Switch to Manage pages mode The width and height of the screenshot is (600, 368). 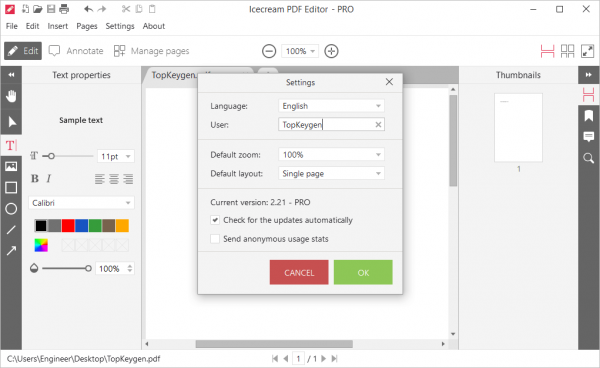pyautogui.click(x=152, y=51)
